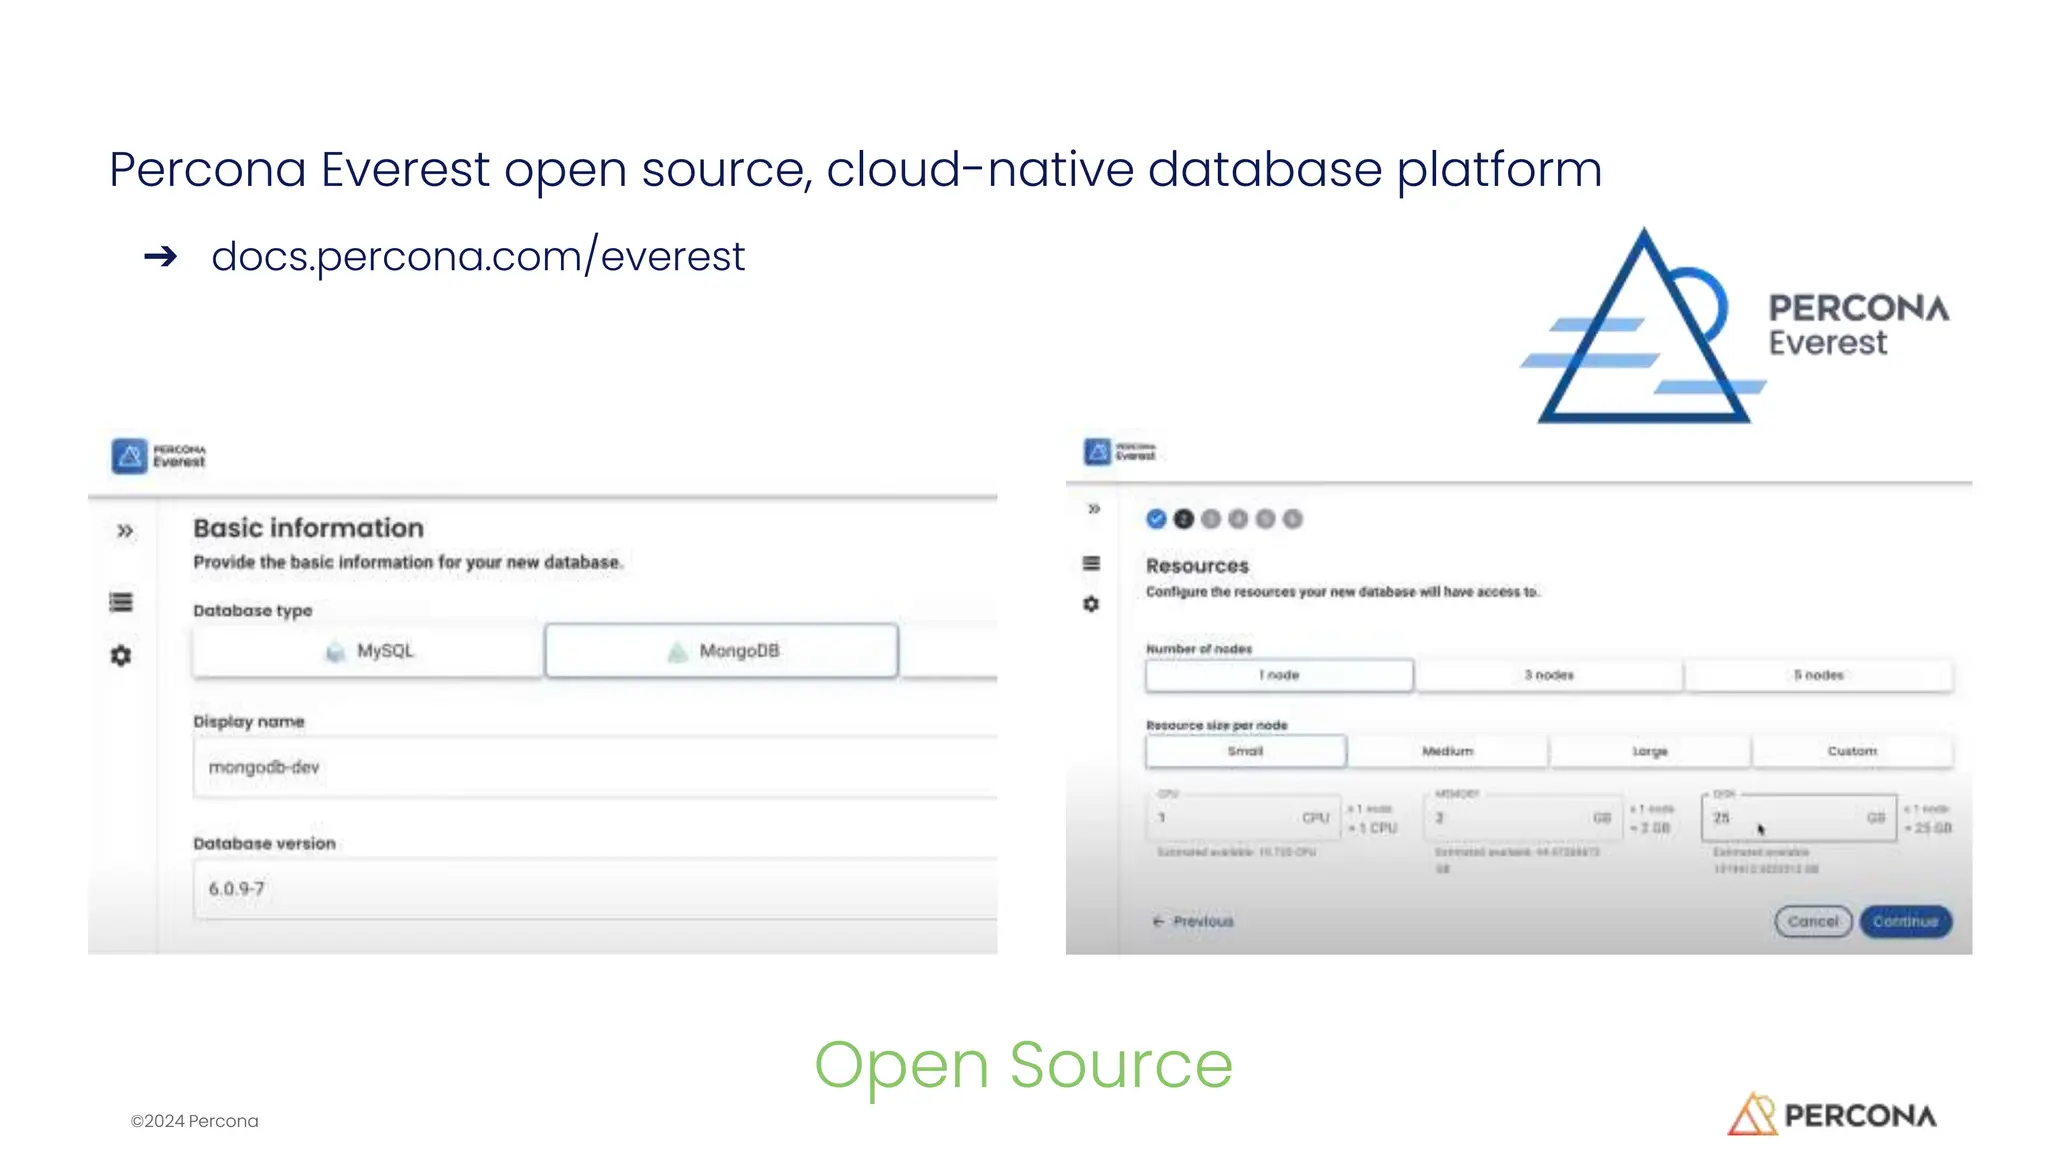
Task: Open the docs.percona.com/everest link
Action: [x=478, y=257]
